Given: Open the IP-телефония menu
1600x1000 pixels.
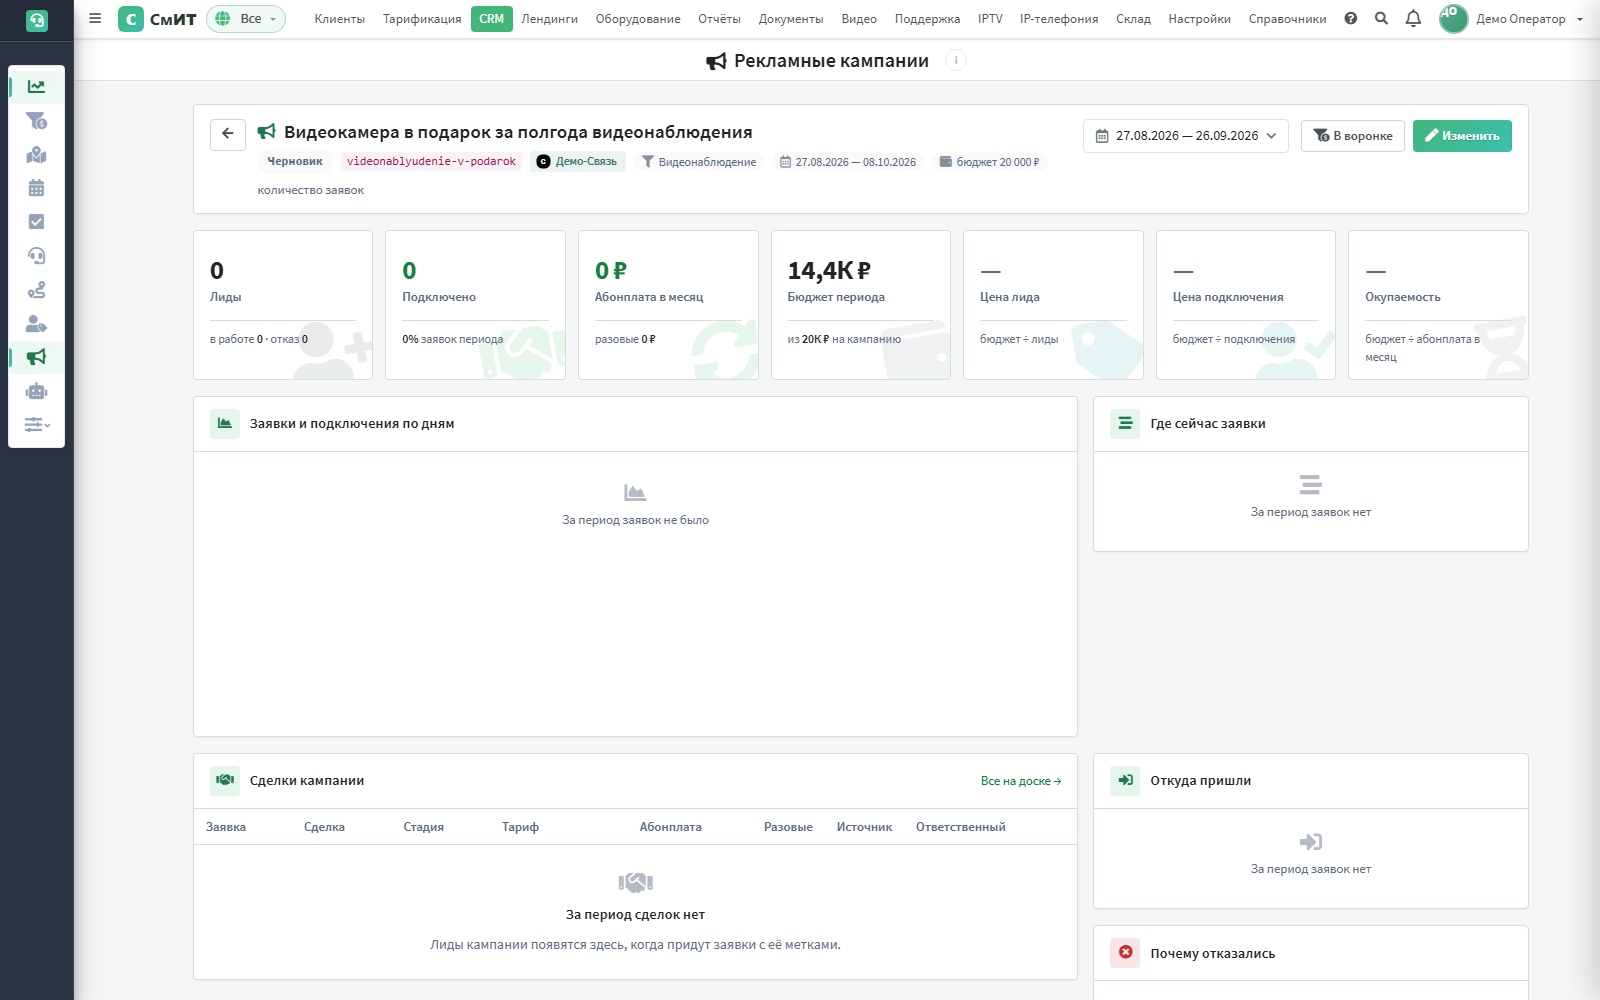Looking at the screenshot, I should 1059,19.
